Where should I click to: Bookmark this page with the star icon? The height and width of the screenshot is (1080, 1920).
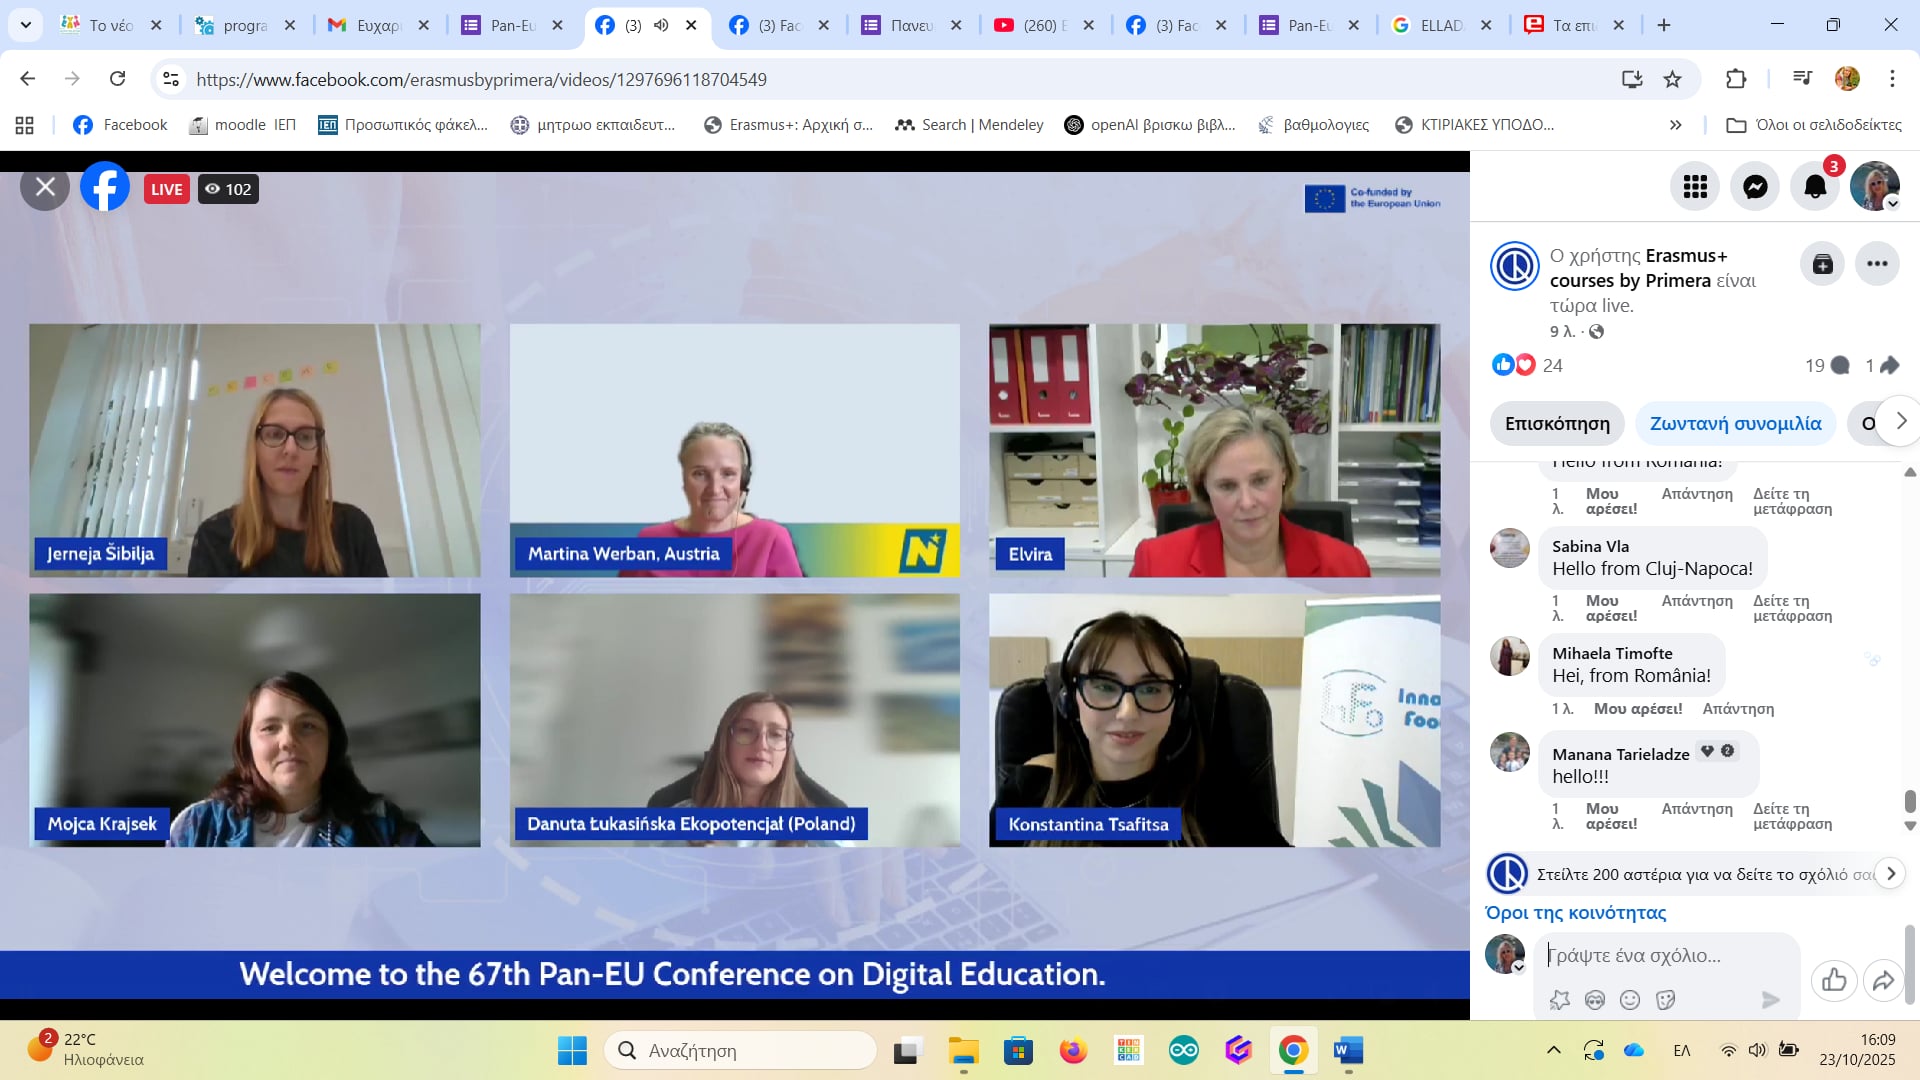pos(1672,79)
